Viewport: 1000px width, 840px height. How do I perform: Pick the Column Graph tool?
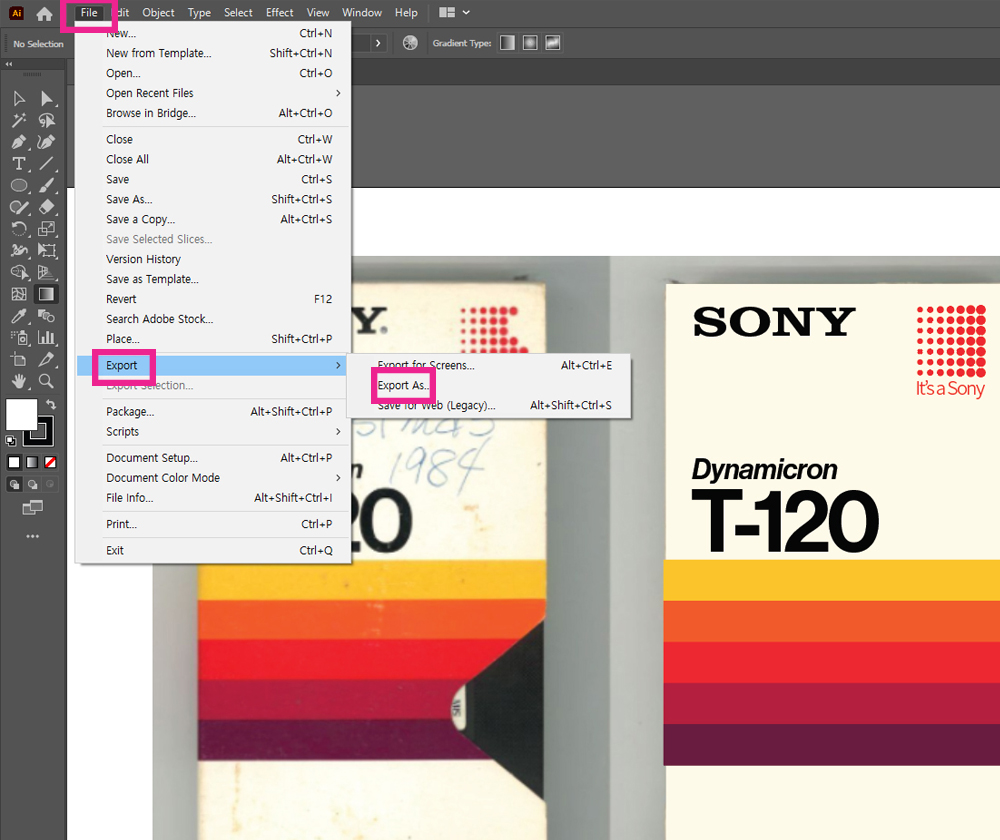point(47,337)
